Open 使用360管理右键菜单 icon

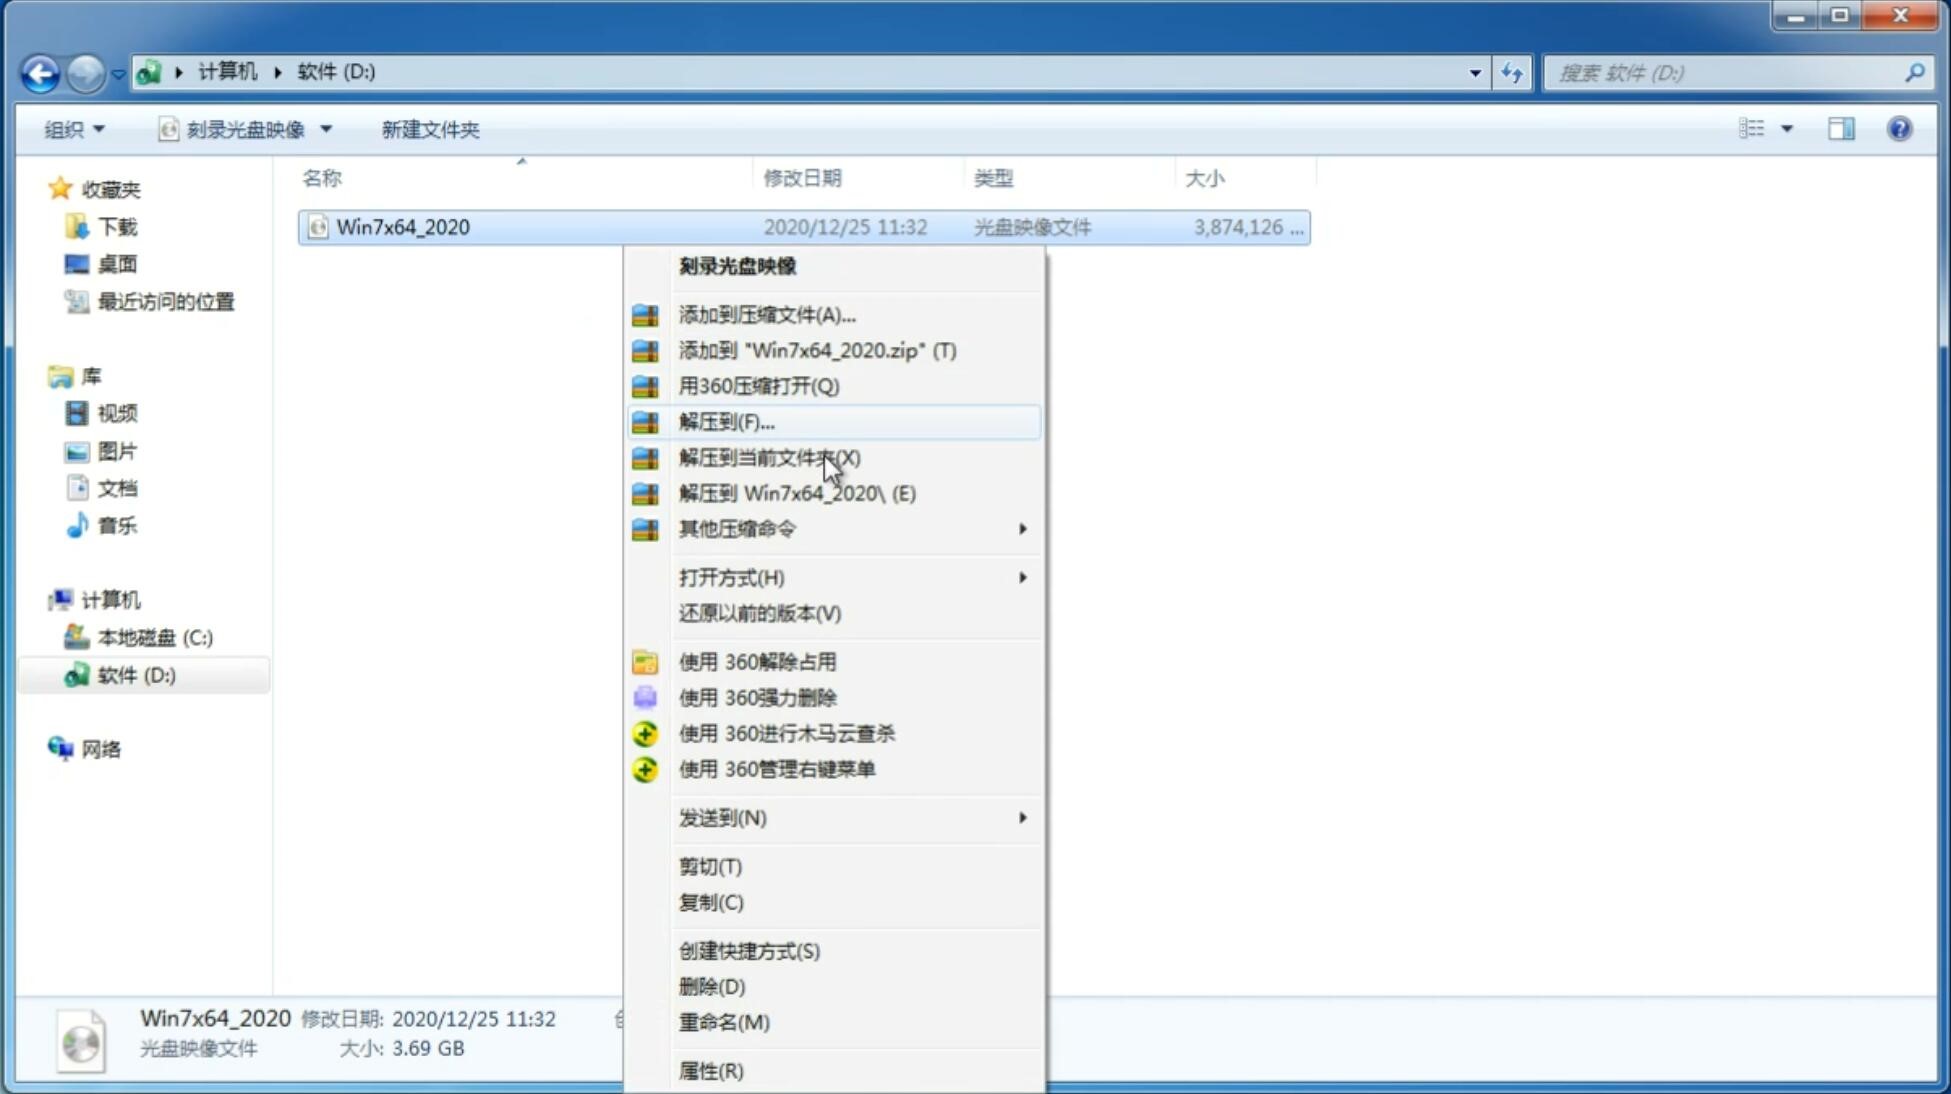[x=646, y=768]
